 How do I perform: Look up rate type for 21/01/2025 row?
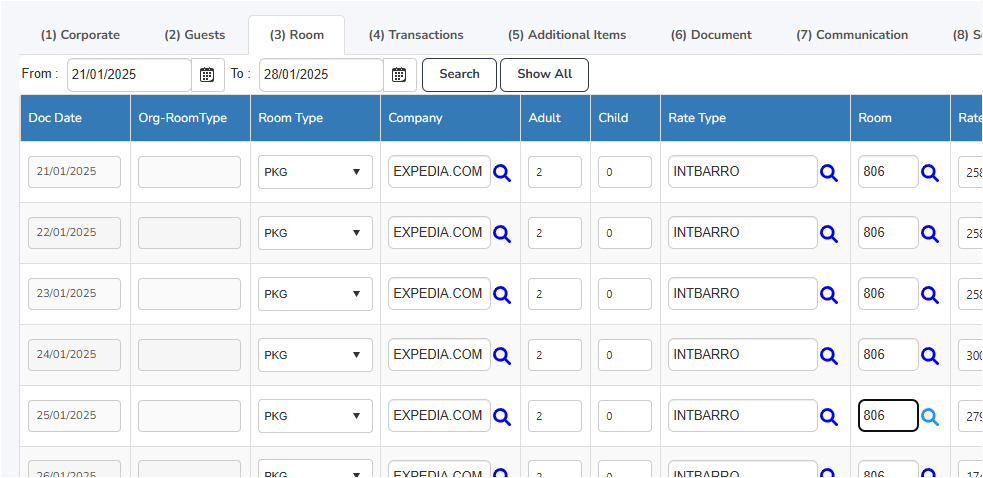click(x=829, y=173)
